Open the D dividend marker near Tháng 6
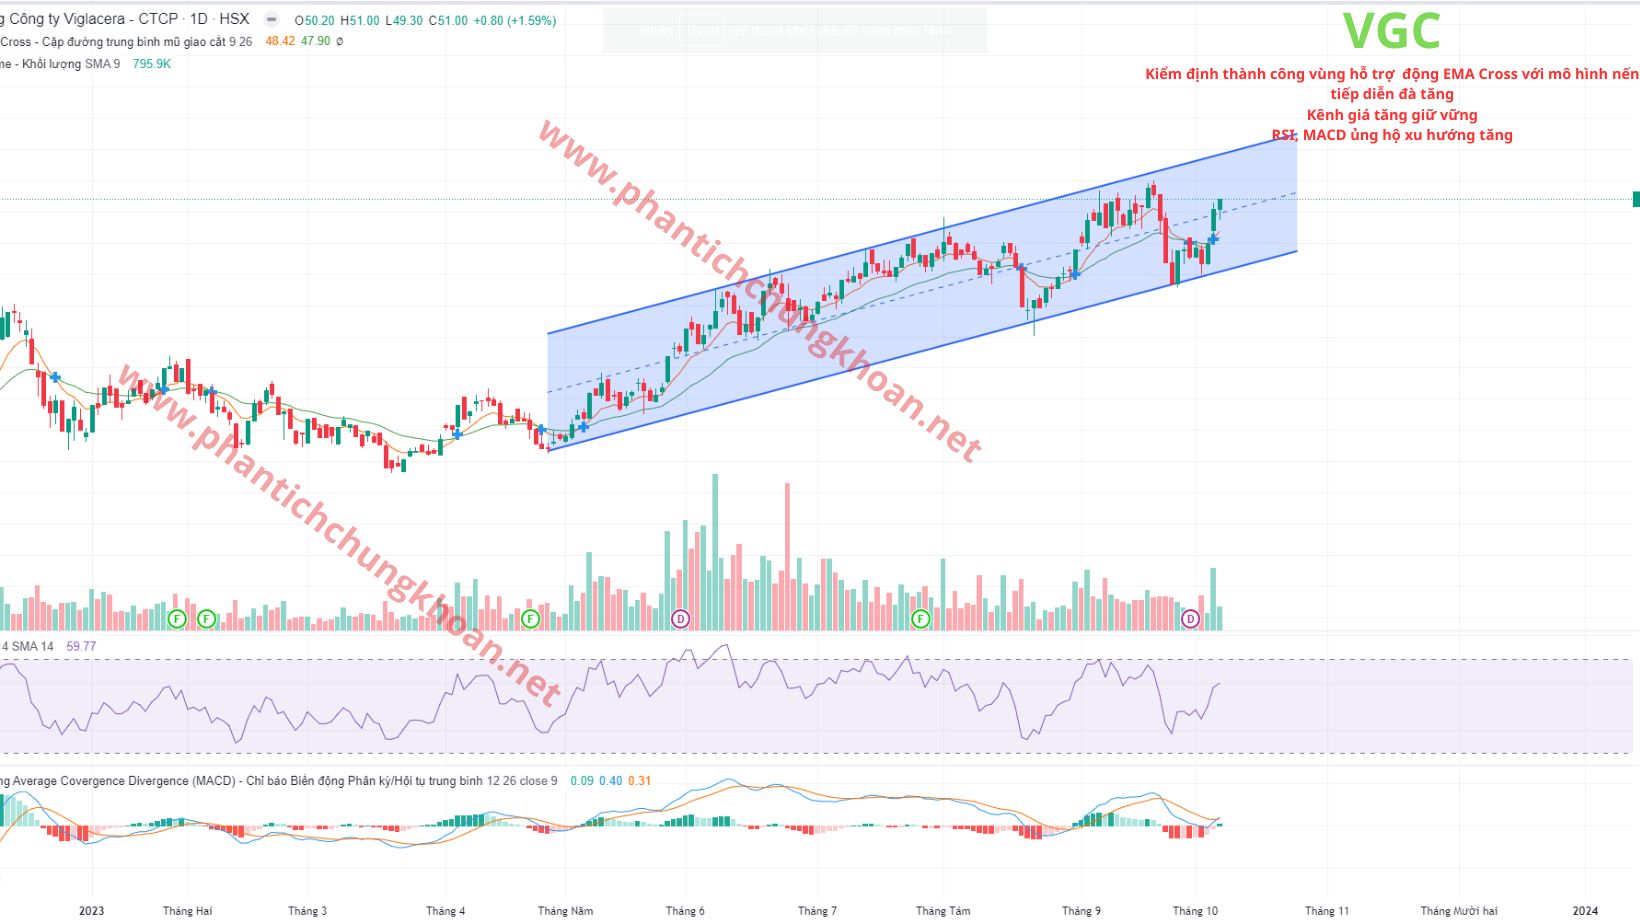Image resolution: width=1640 pixels, height=924 pixels. point(680,619)
